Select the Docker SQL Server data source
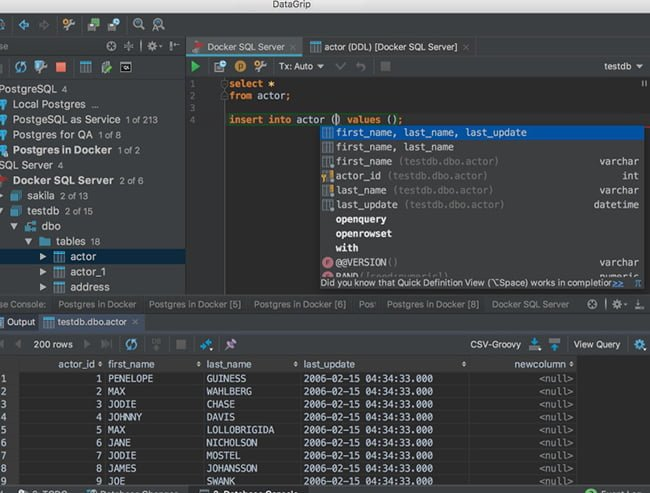 coord(63,180)
